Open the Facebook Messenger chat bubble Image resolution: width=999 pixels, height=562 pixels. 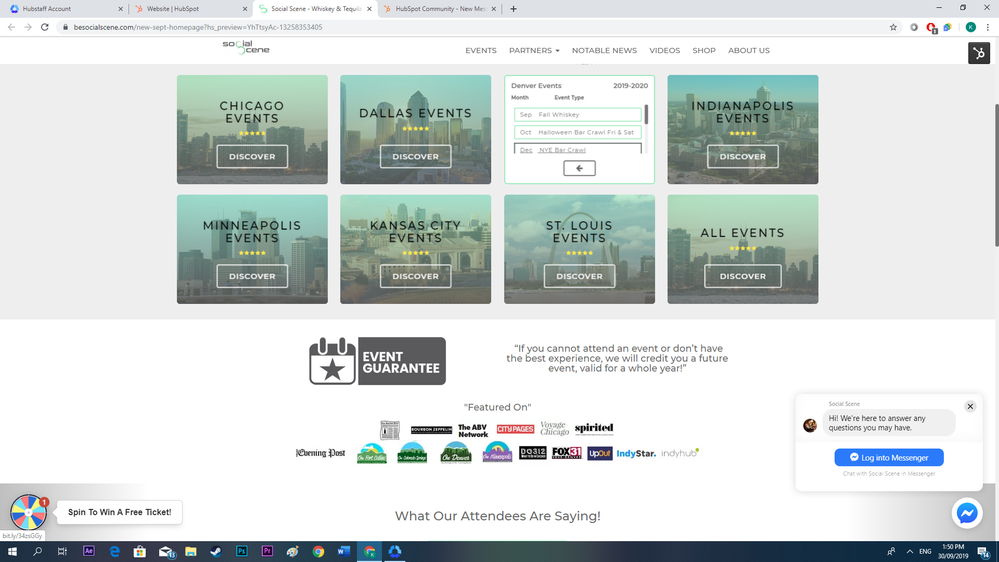pos(966,513)
